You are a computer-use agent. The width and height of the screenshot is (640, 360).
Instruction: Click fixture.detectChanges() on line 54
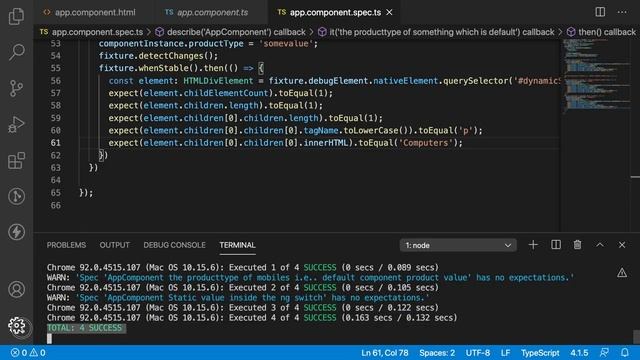pyautogui.click(x=158, y=56)
